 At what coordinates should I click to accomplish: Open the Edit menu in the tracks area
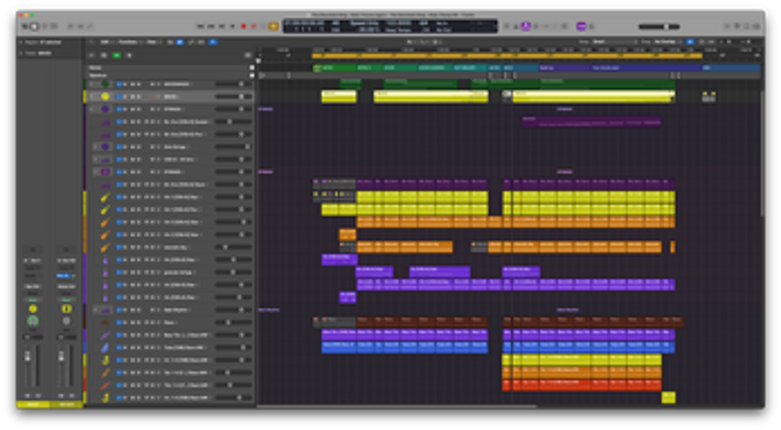[106, 42]
